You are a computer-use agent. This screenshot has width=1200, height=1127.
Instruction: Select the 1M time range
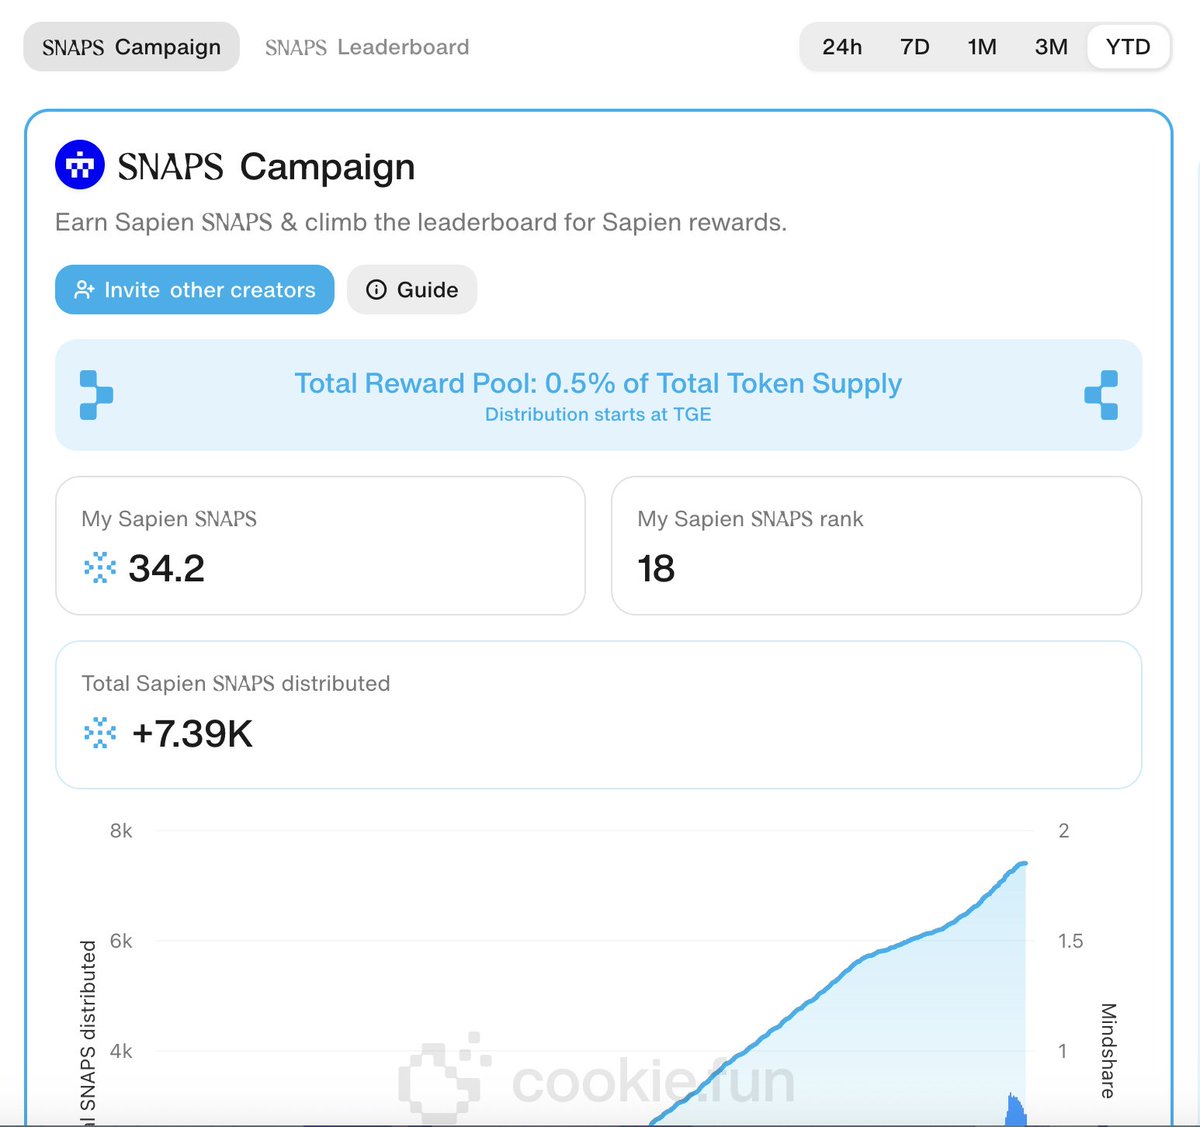point(982,47)
